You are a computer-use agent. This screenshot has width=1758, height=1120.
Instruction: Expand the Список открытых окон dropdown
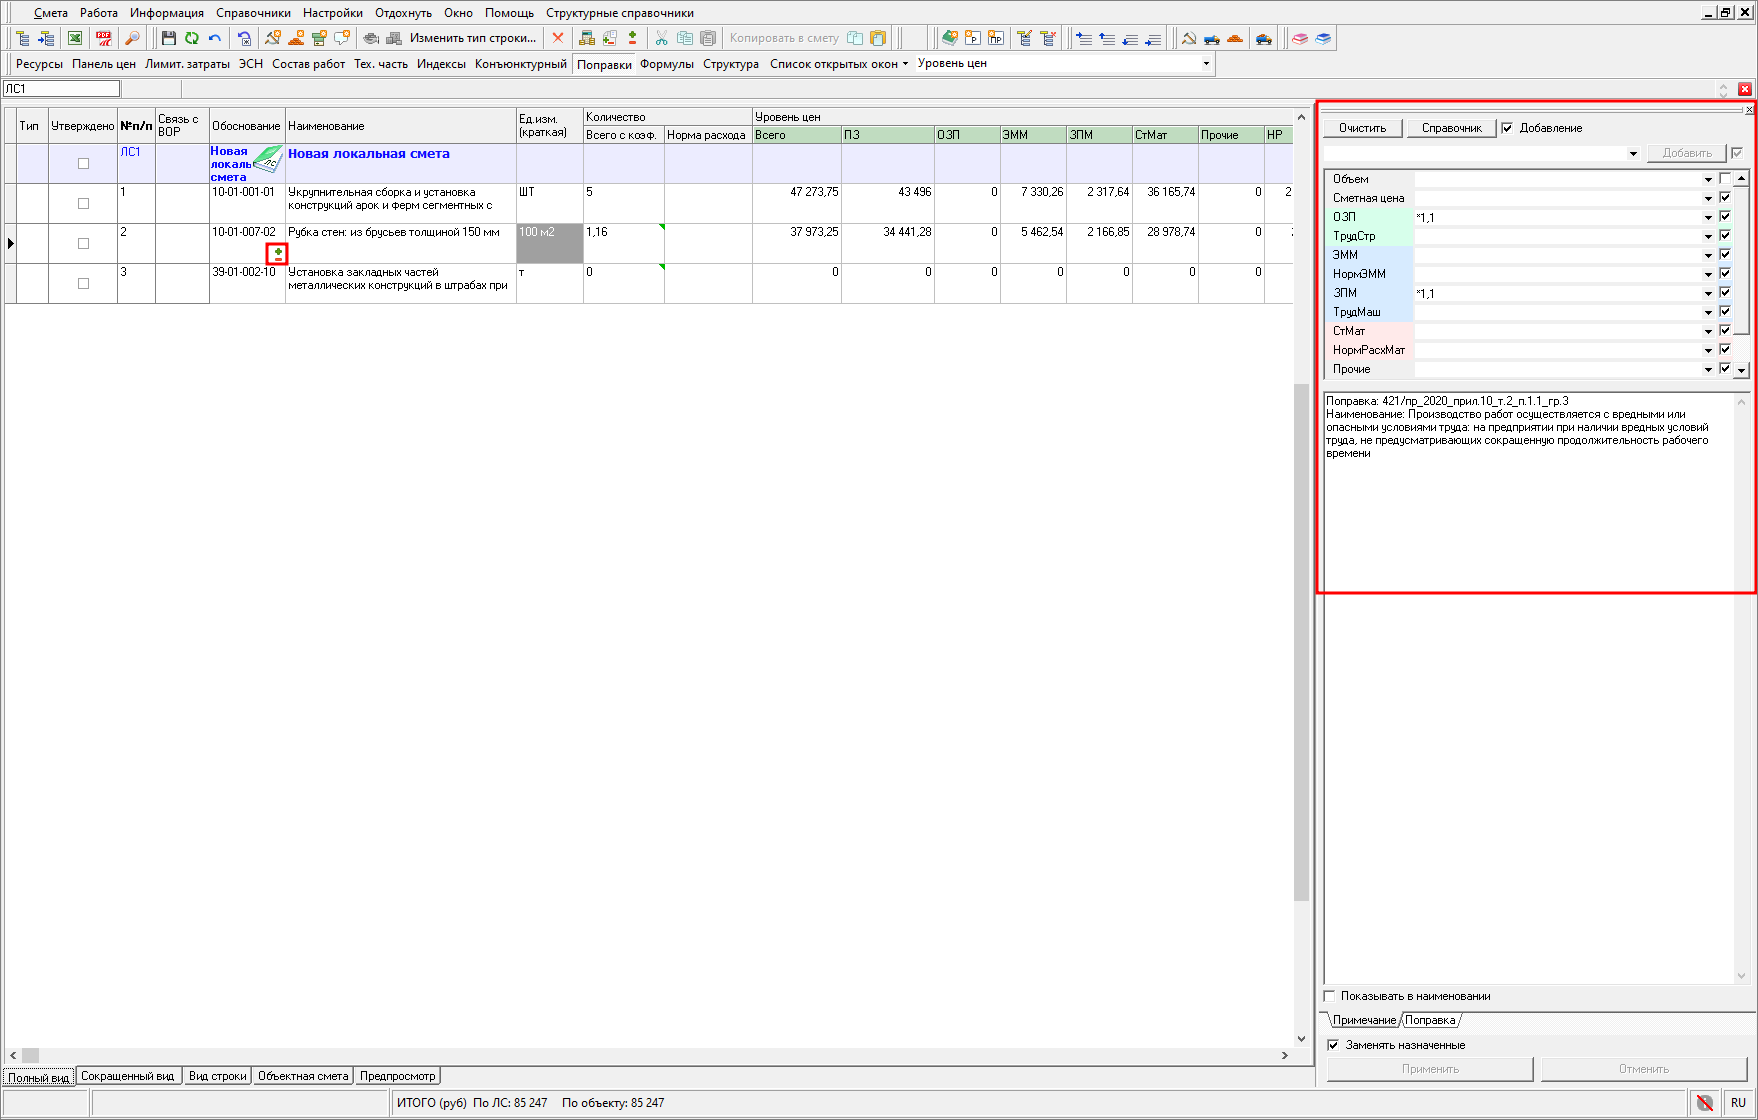[839, 64]
